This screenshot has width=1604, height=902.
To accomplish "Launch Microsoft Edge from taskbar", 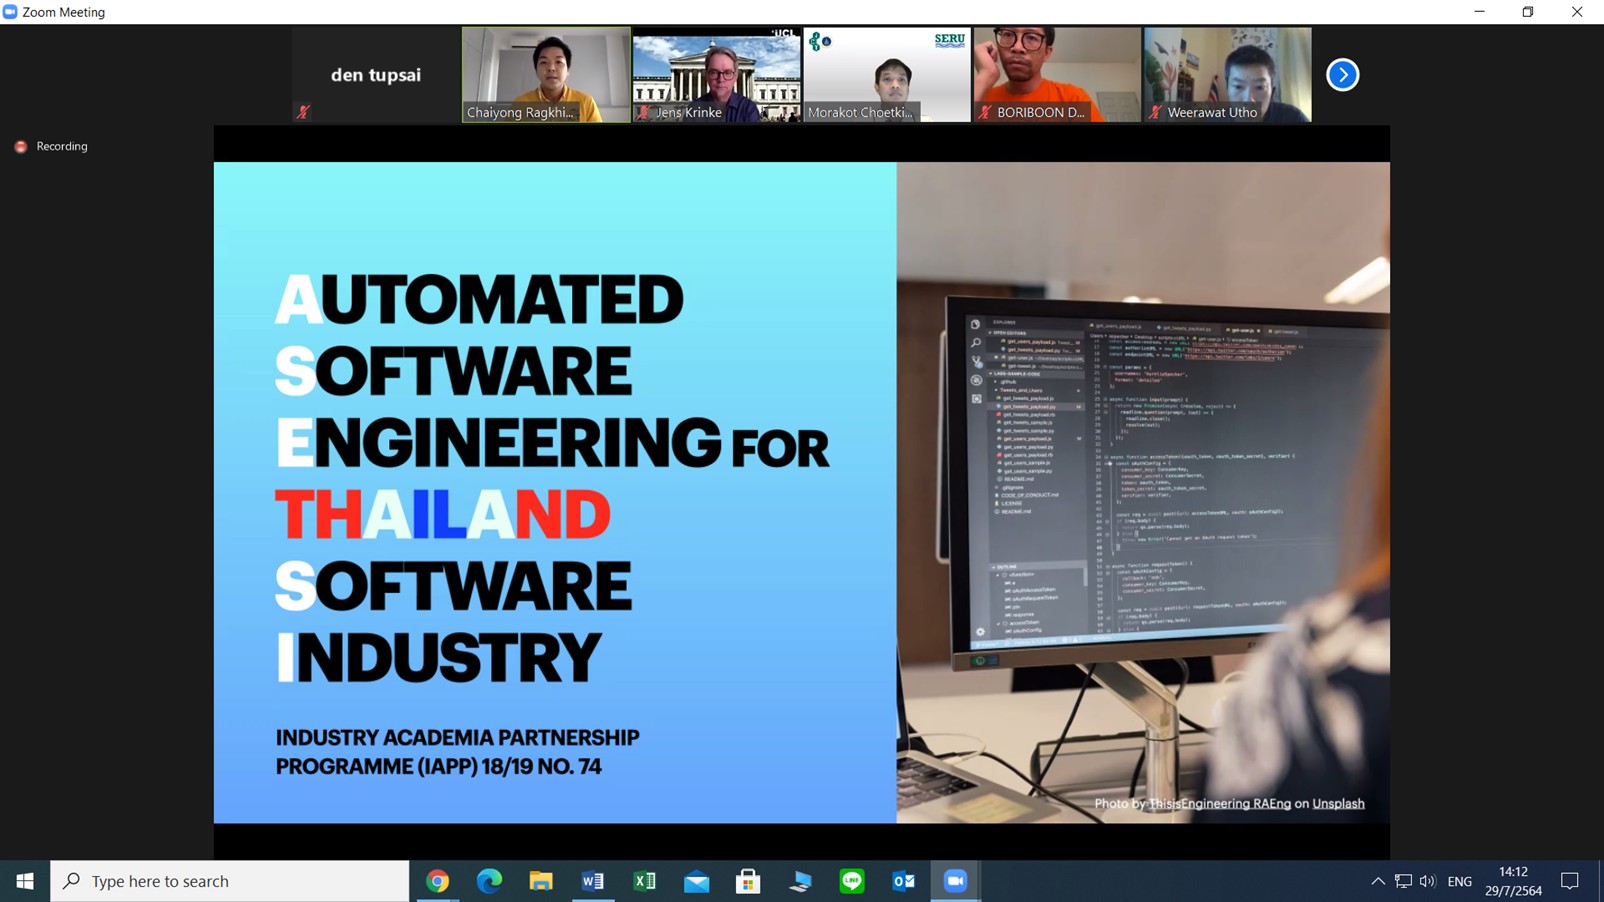I will [x=489, y=881].
